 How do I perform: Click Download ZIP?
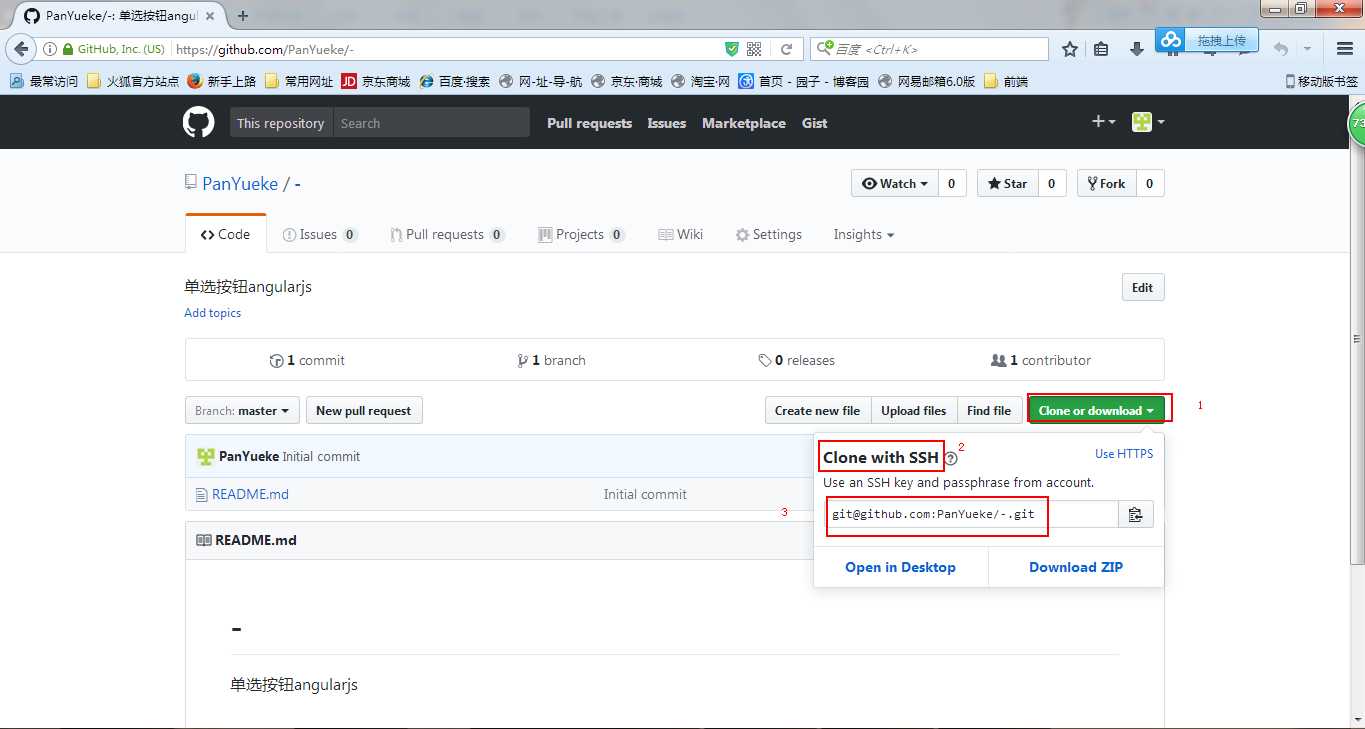(1076, 567)
